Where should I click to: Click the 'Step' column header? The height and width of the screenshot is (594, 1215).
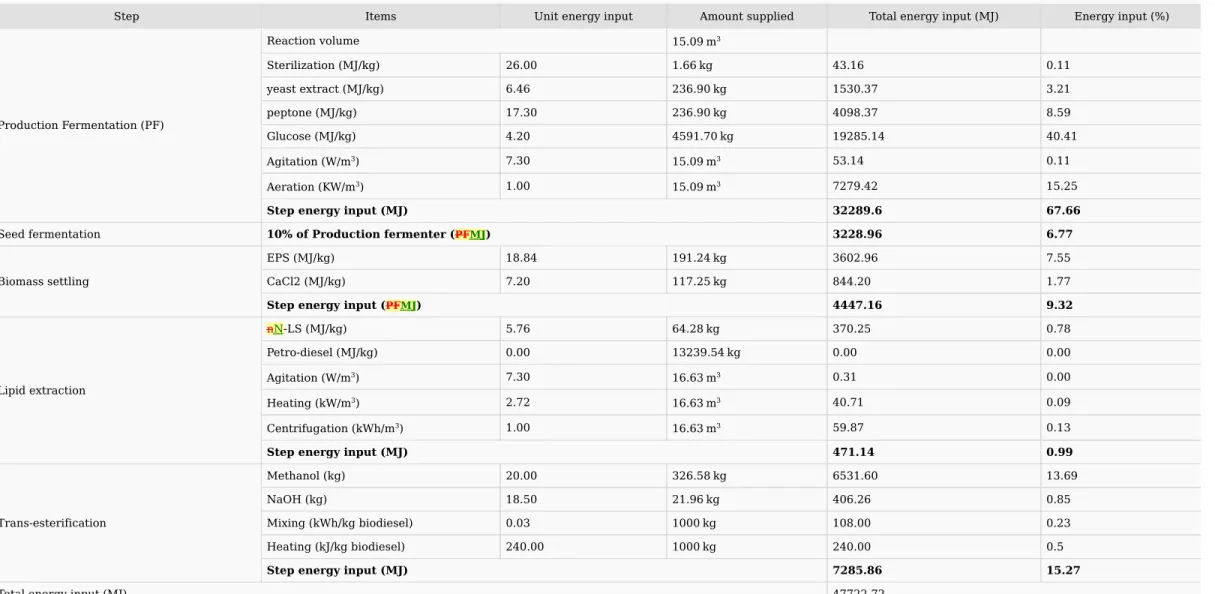[126, 16]
